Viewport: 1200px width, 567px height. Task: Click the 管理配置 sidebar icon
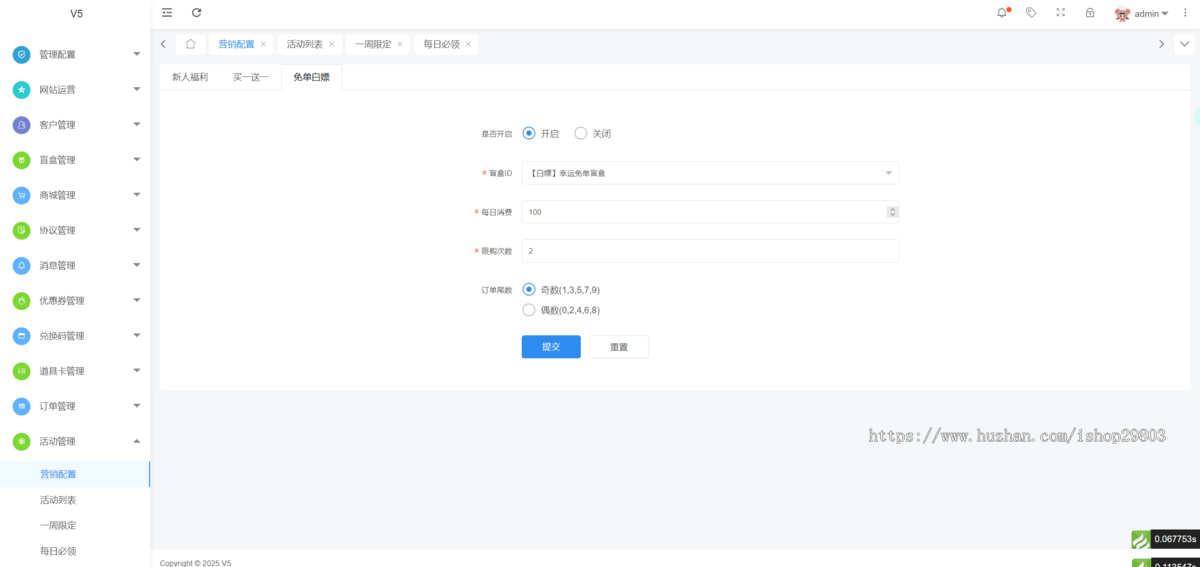(21, 54)
